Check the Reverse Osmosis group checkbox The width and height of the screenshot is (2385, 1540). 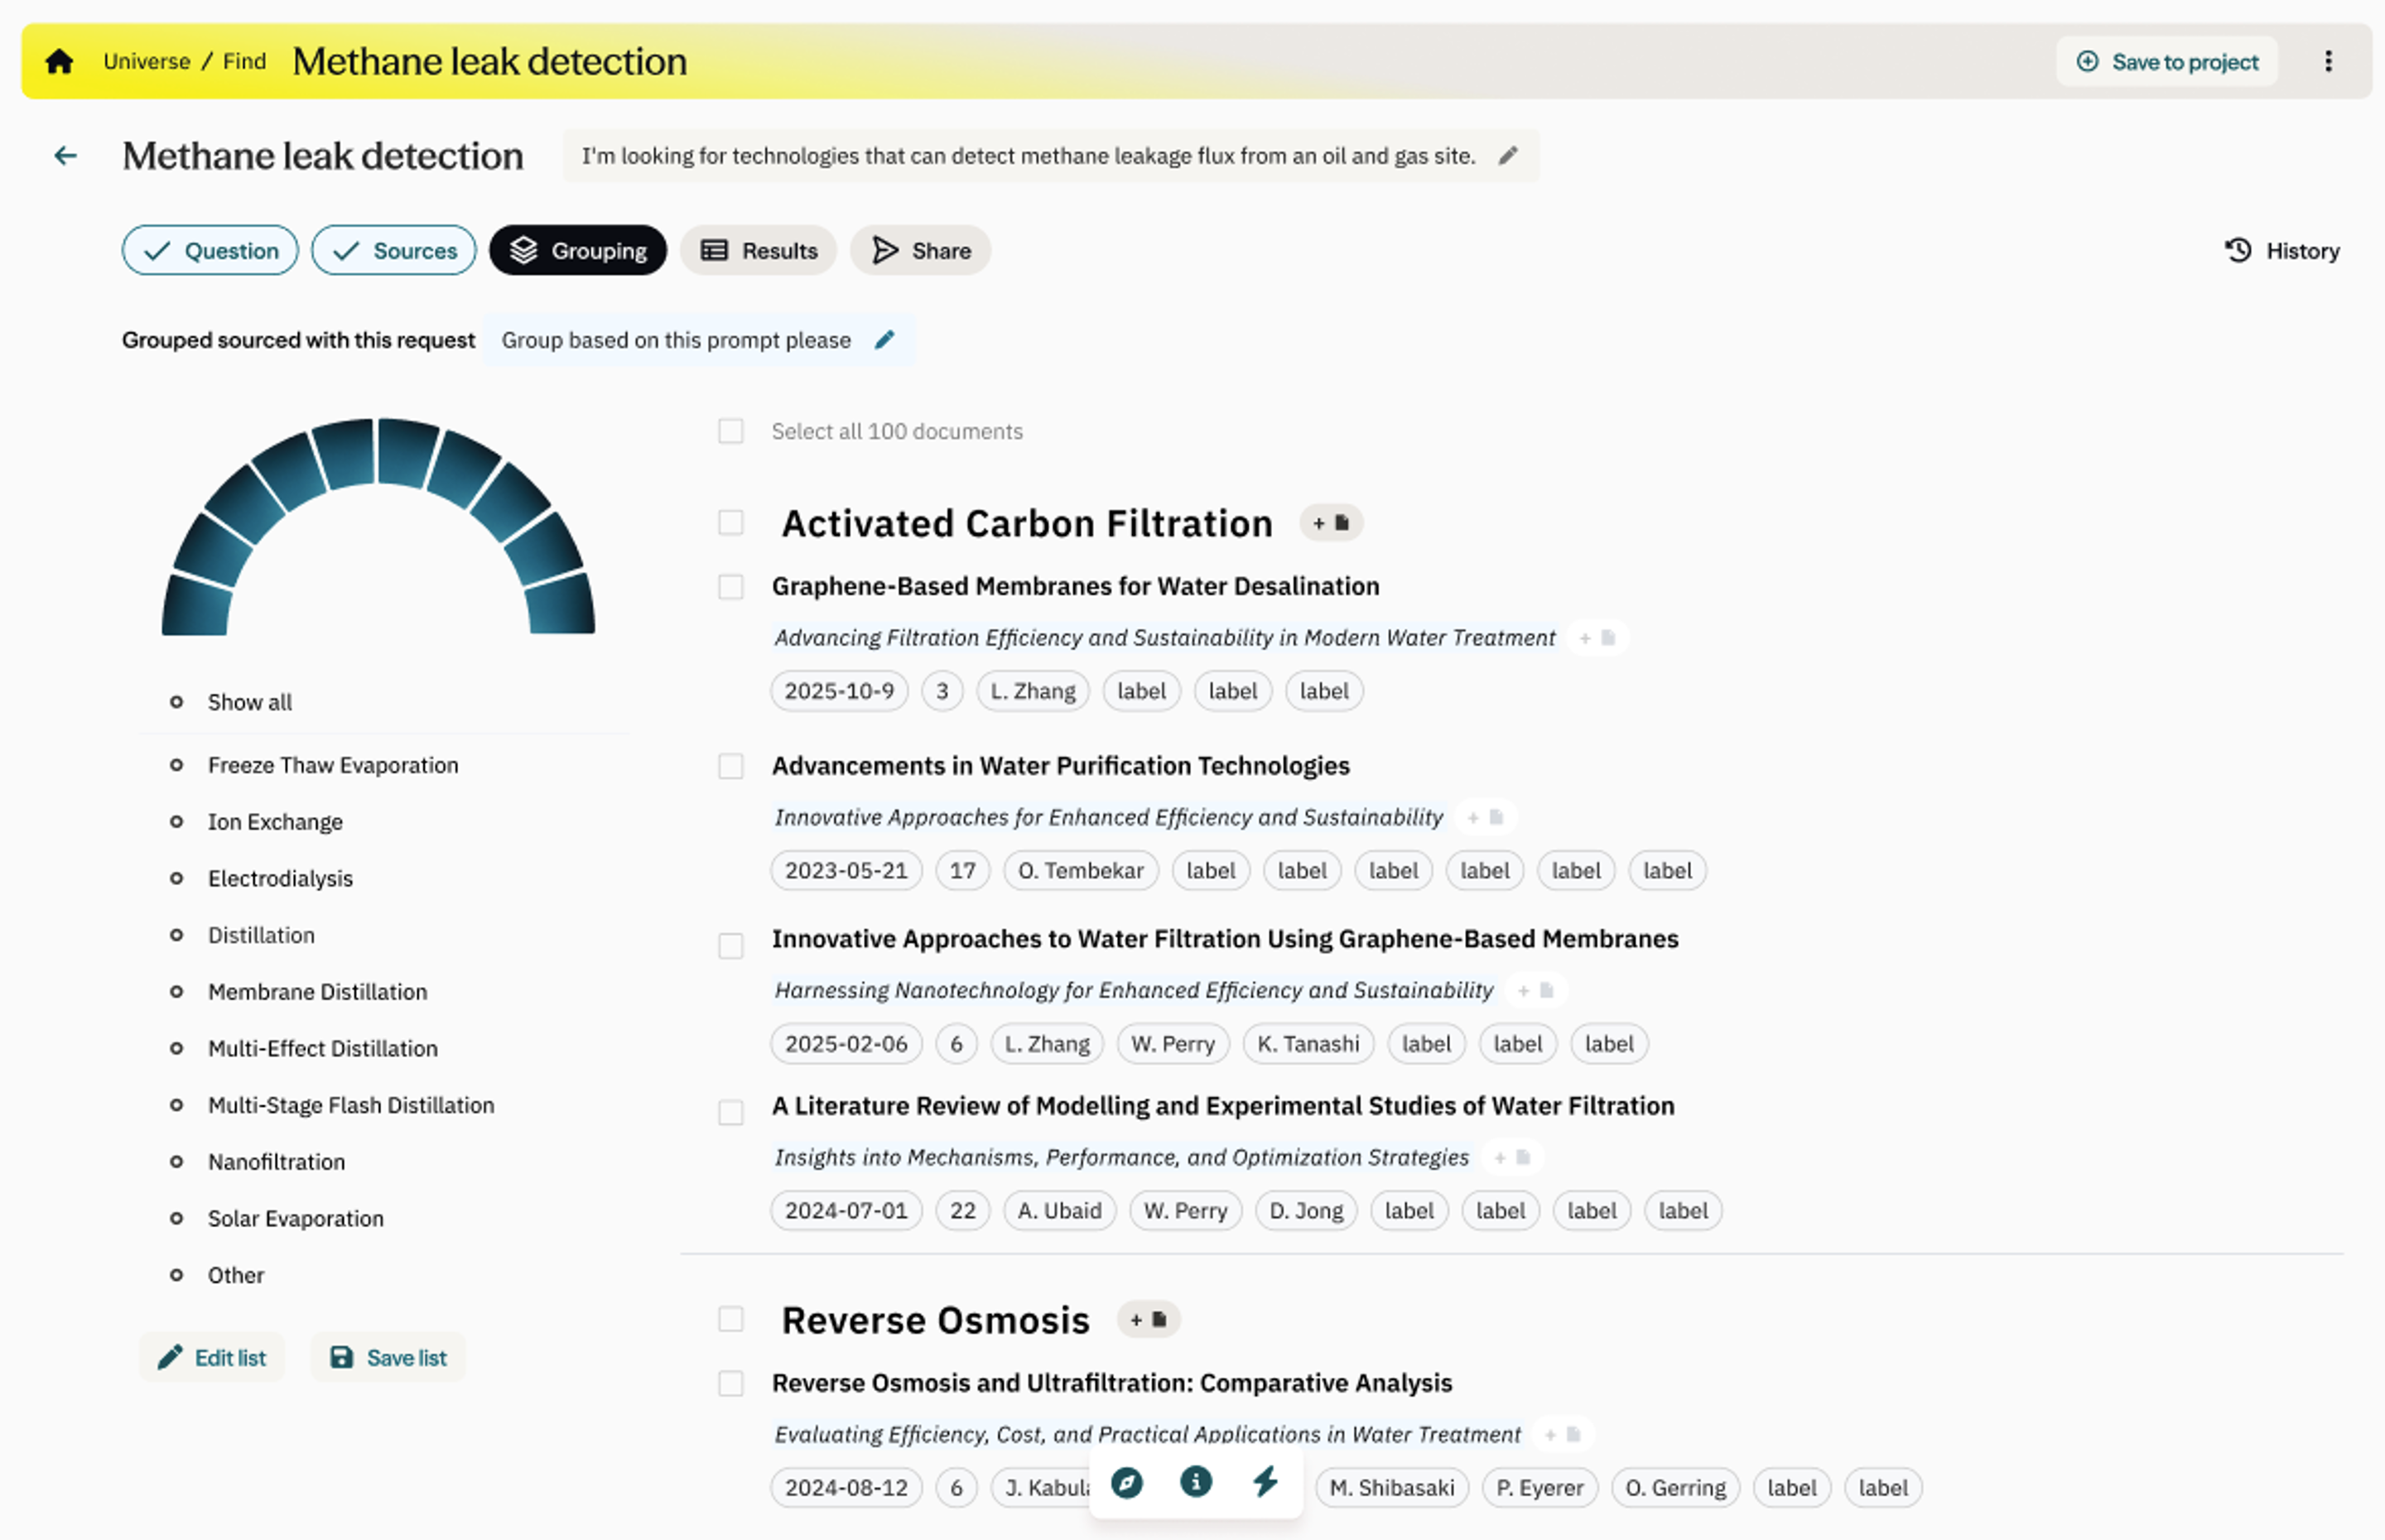(731, 1320)
